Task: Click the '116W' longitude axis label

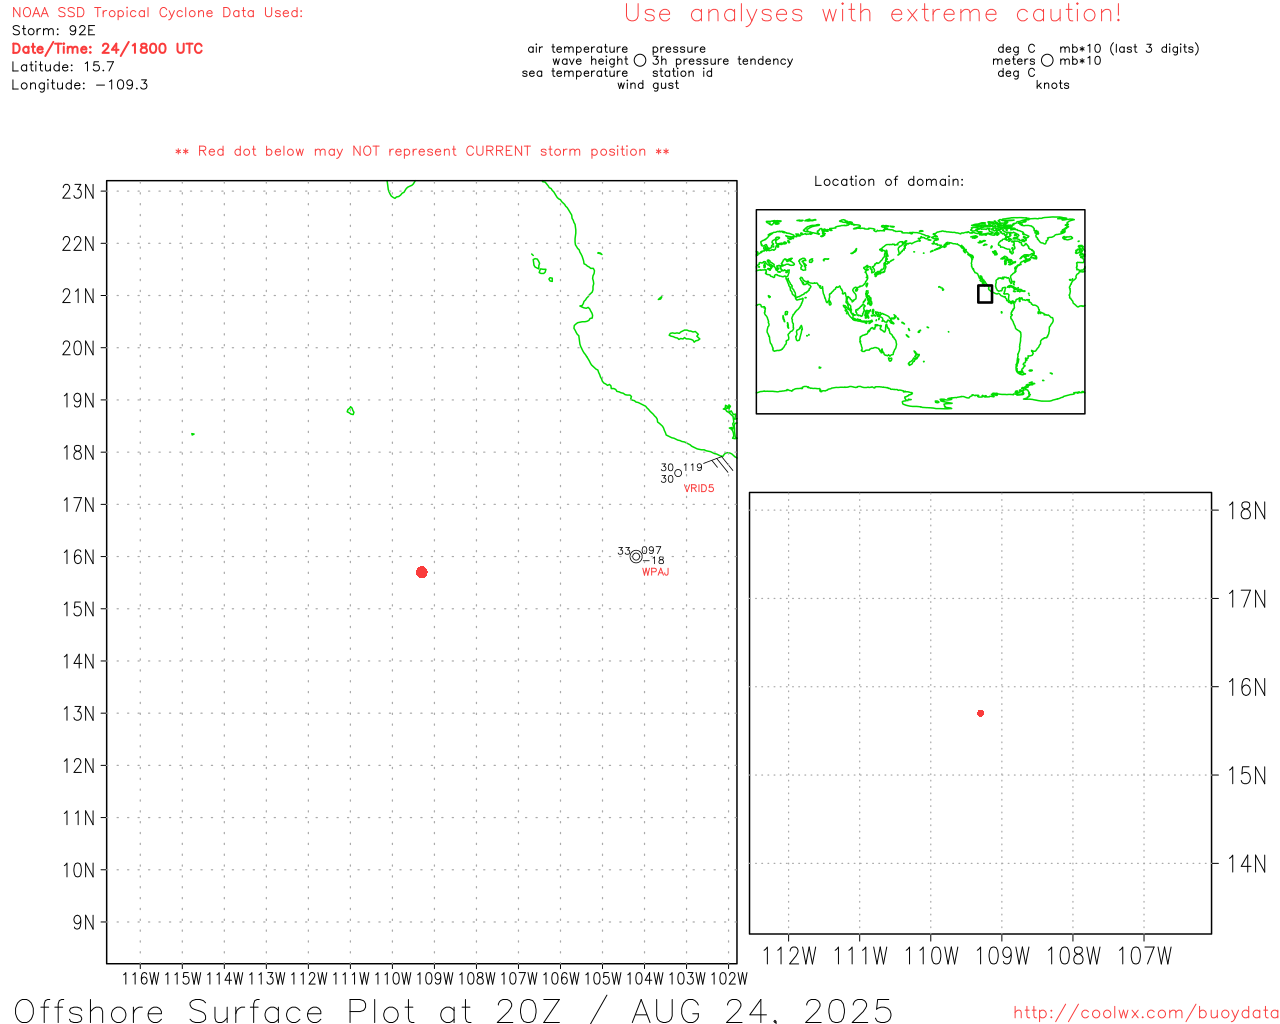Action: pos(140,979)
